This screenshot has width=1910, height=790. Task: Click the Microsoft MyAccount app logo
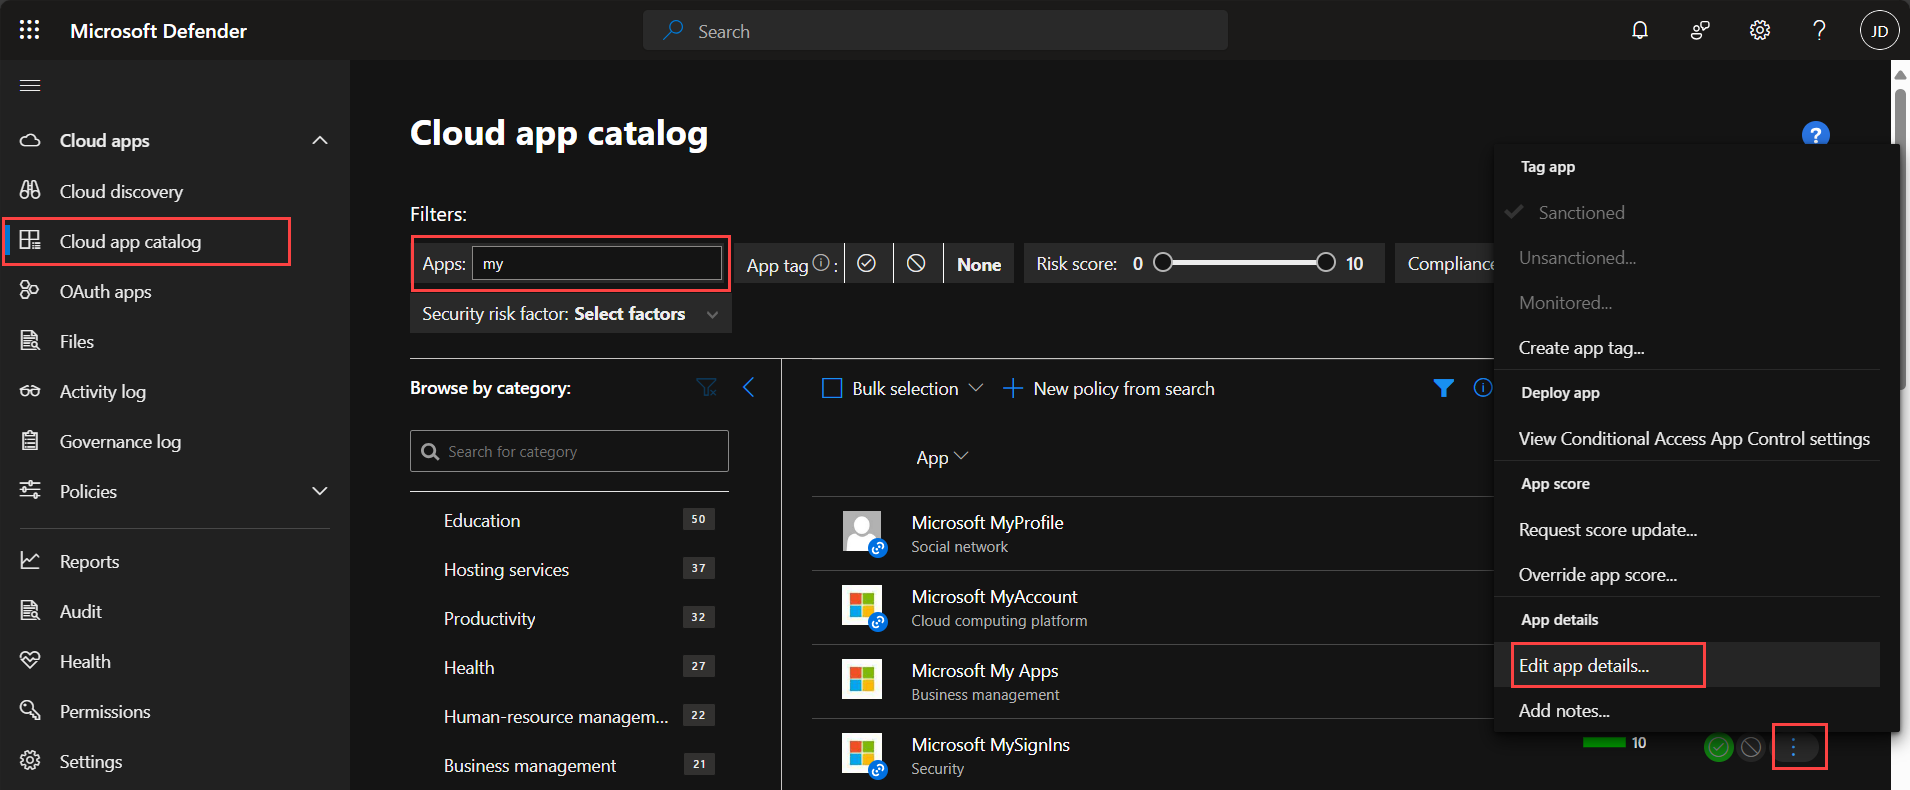click(862, 606)
